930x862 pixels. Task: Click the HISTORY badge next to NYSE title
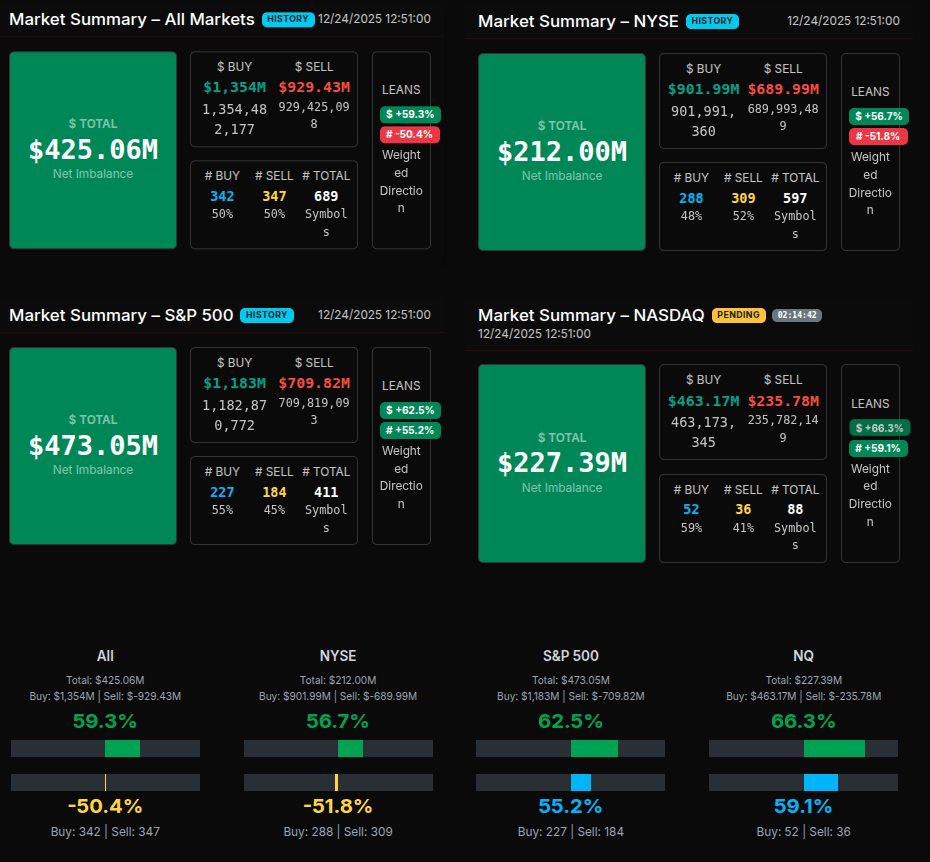712,21
